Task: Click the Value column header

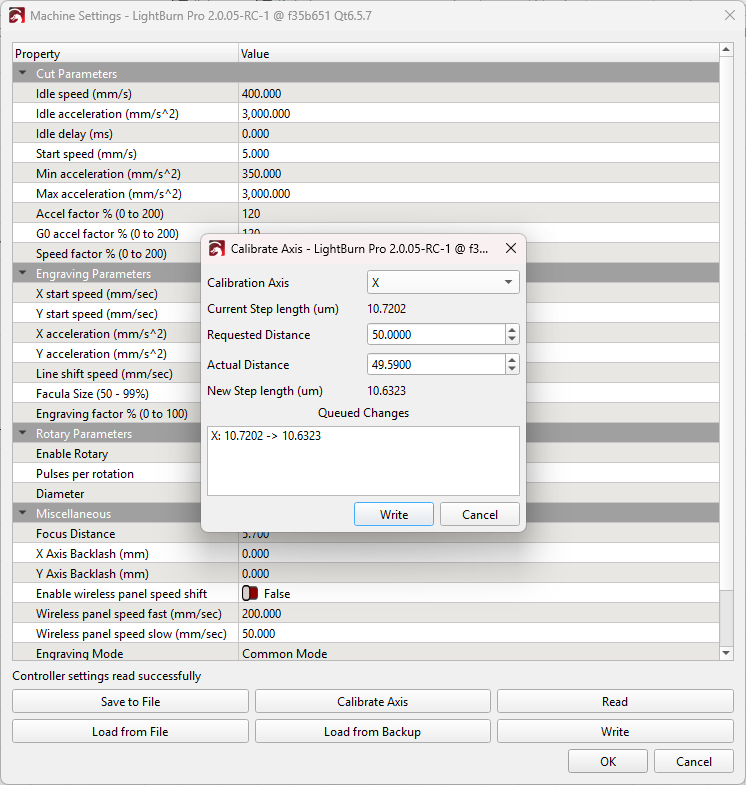Action: [479, 53]
